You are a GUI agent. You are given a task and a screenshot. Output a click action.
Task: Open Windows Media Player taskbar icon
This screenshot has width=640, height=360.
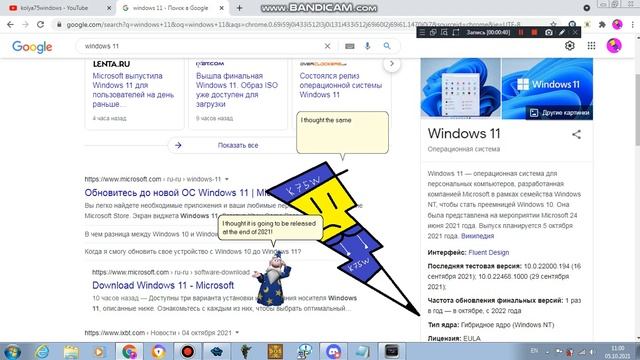pyautogui.click(x=100, y=351)
